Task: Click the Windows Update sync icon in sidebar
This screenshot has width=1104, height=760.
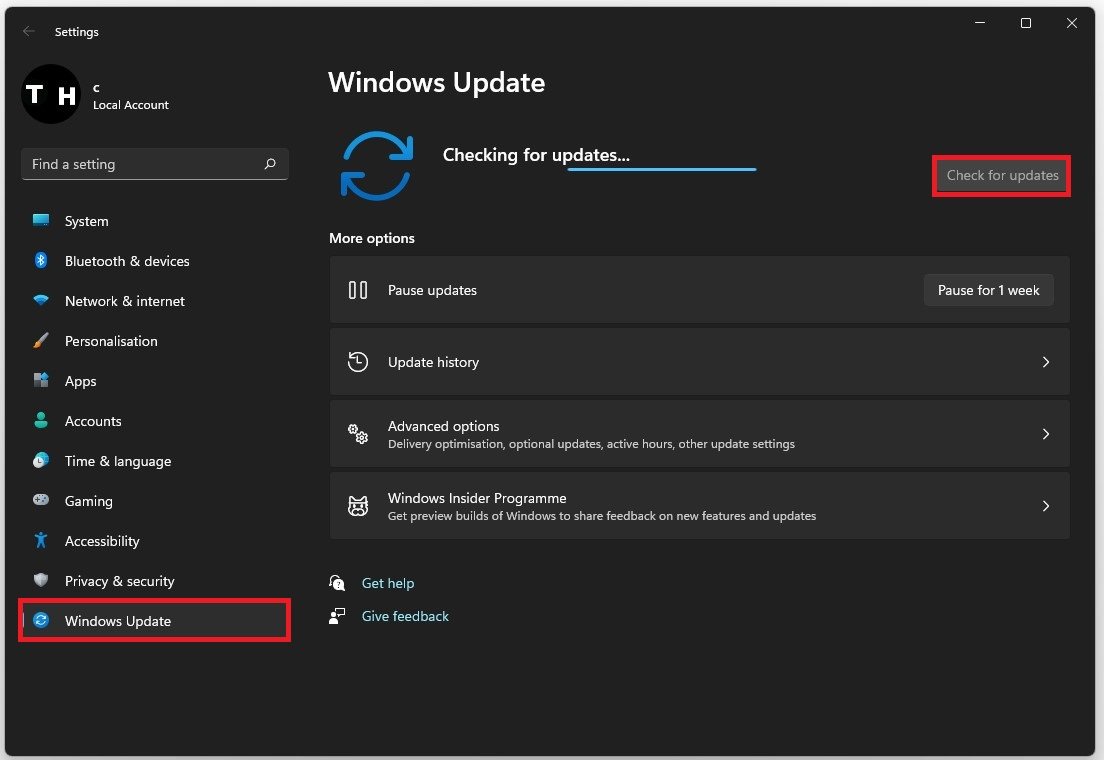Action: point(41,620)
